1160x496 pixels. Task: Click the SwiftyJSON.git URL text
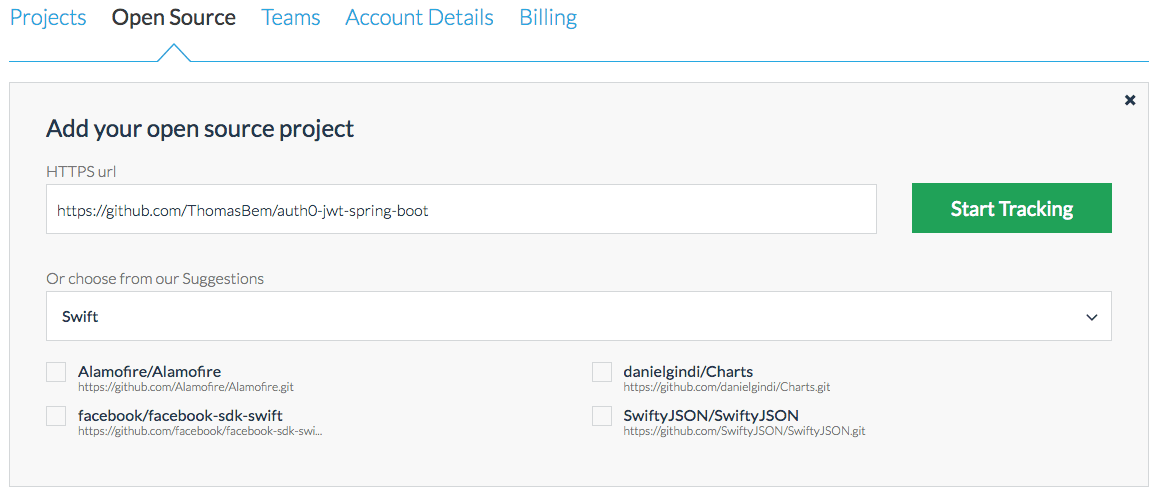coord(743,431)
